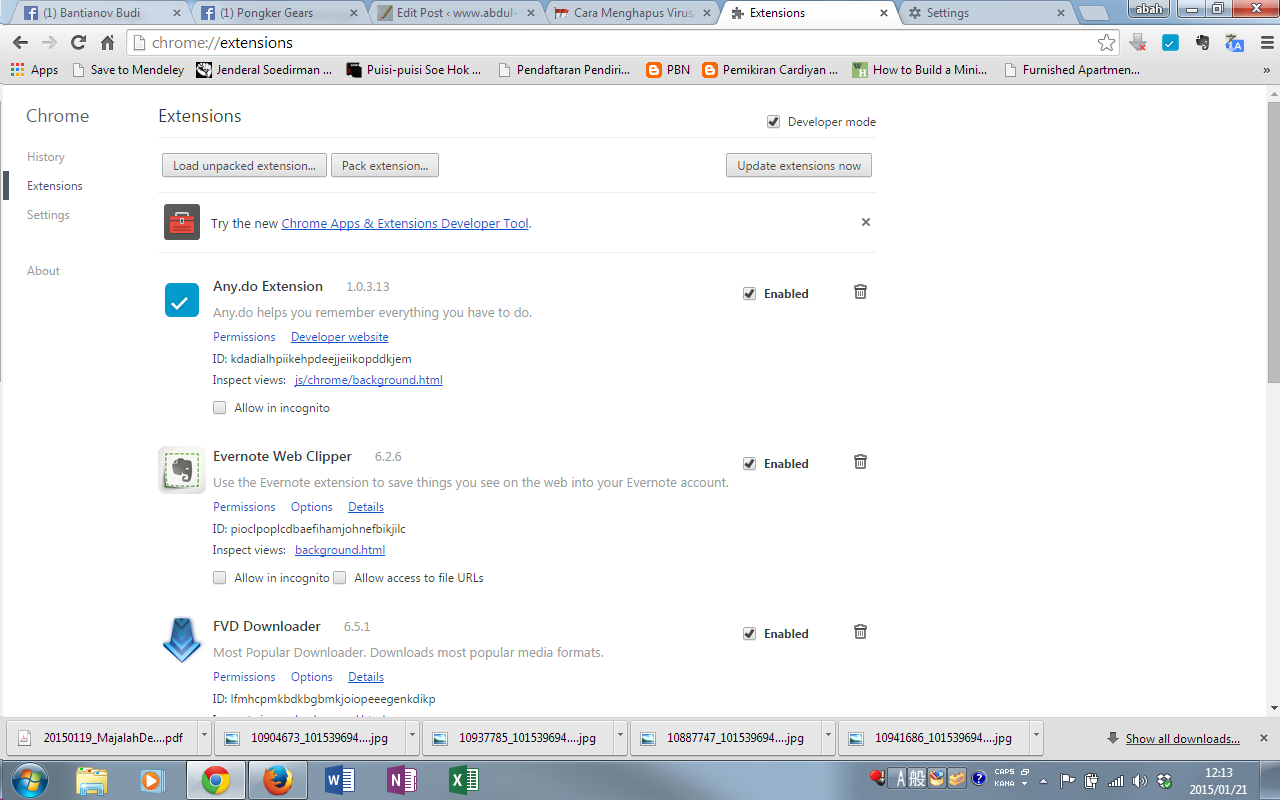
Task: Delete the Any.do Extension via trash icon
Action: [860, 292]
